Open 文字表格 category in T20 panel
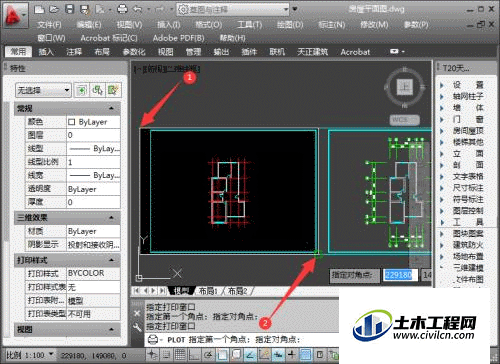 [x=468, y=176]
